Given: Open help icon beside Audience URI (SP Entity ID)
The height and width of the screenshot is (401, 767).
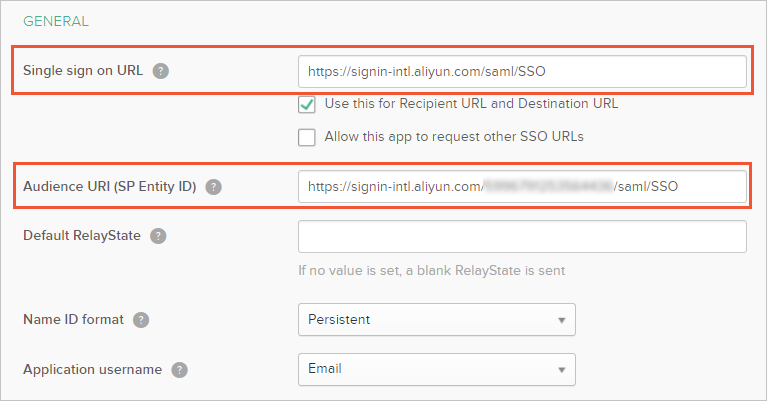Looking at the screenshot, I should click(x=213, y=187).
